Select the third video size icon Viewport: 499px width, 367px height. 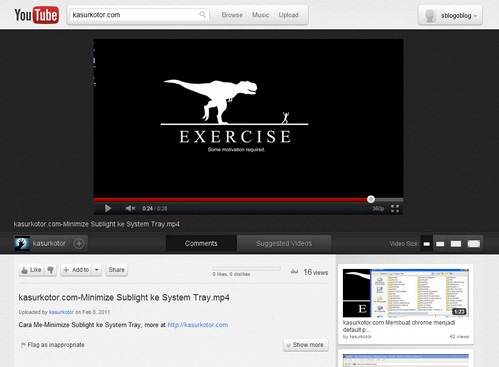456,244
